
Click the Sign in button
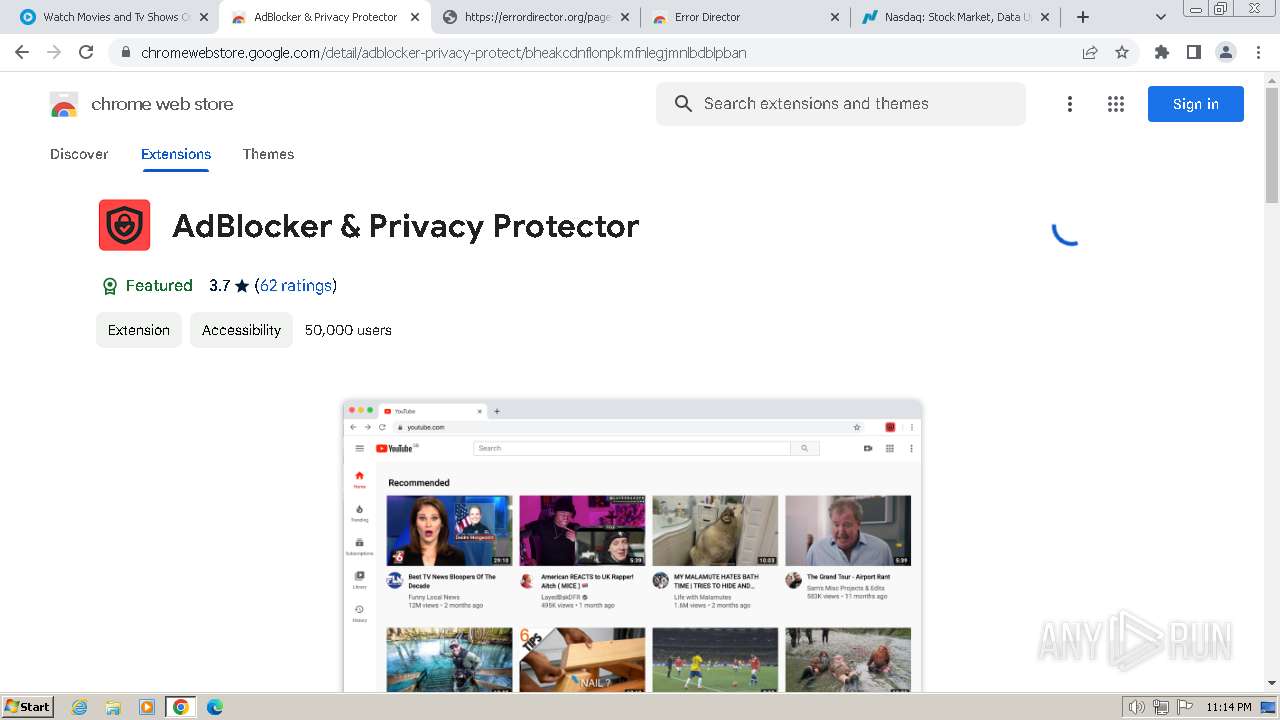1196,104
